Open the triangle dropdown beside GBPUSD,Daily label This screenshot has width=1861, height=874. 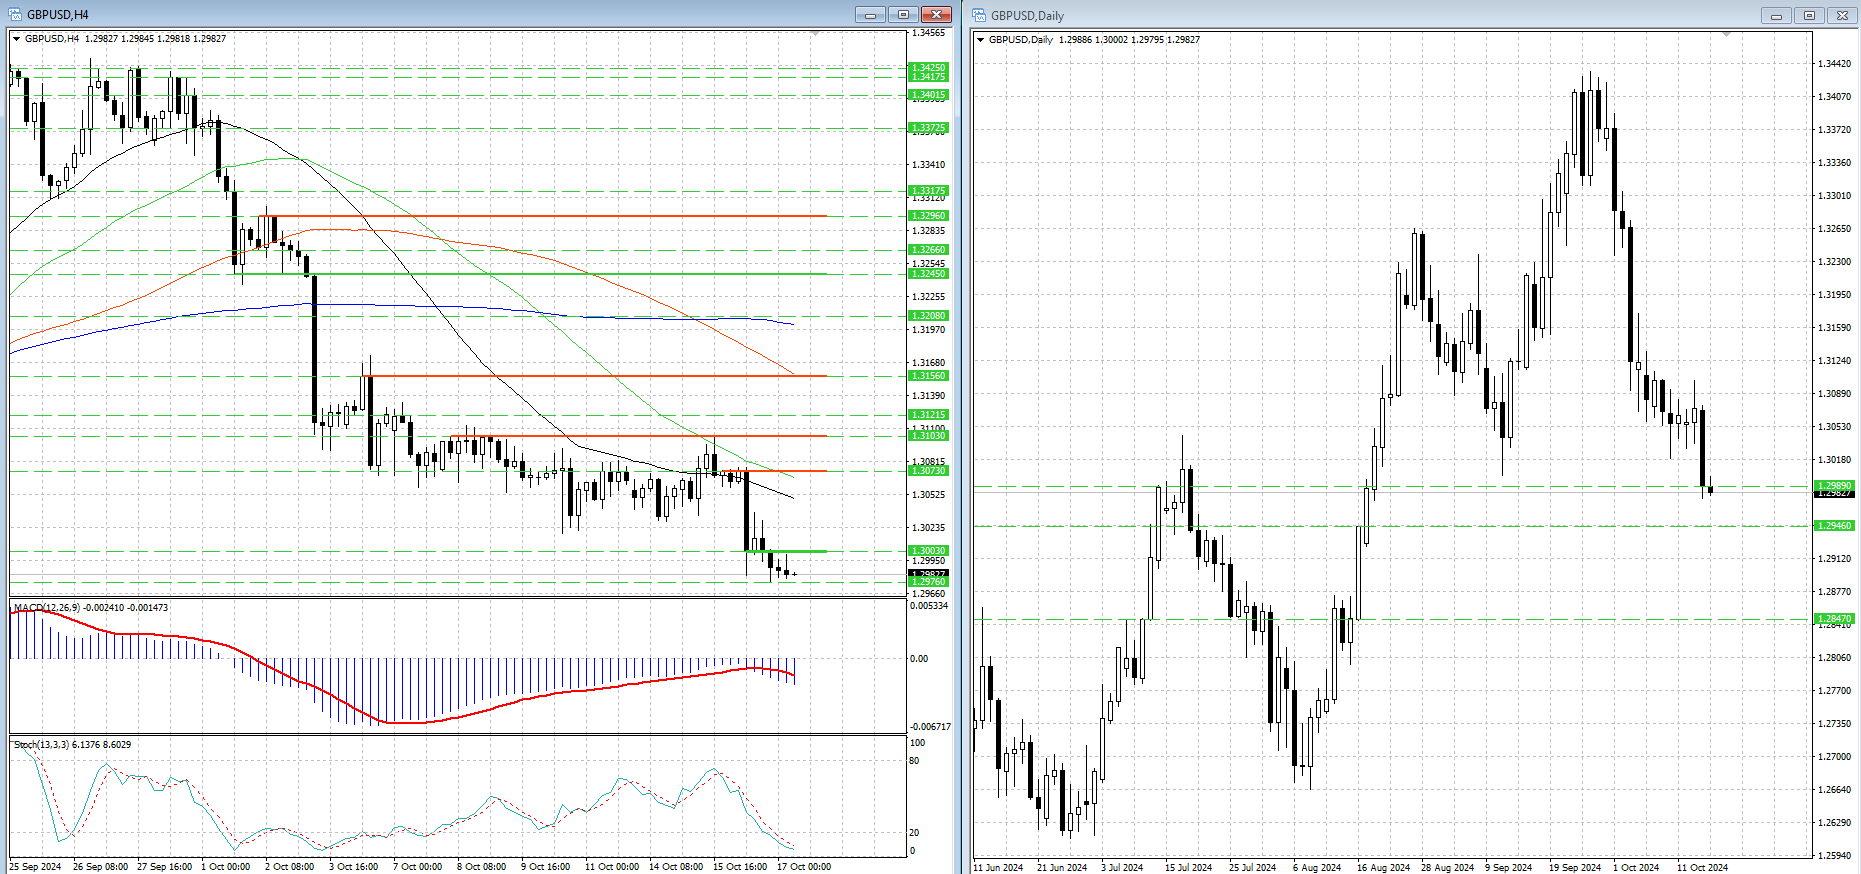tap(980, 40)
